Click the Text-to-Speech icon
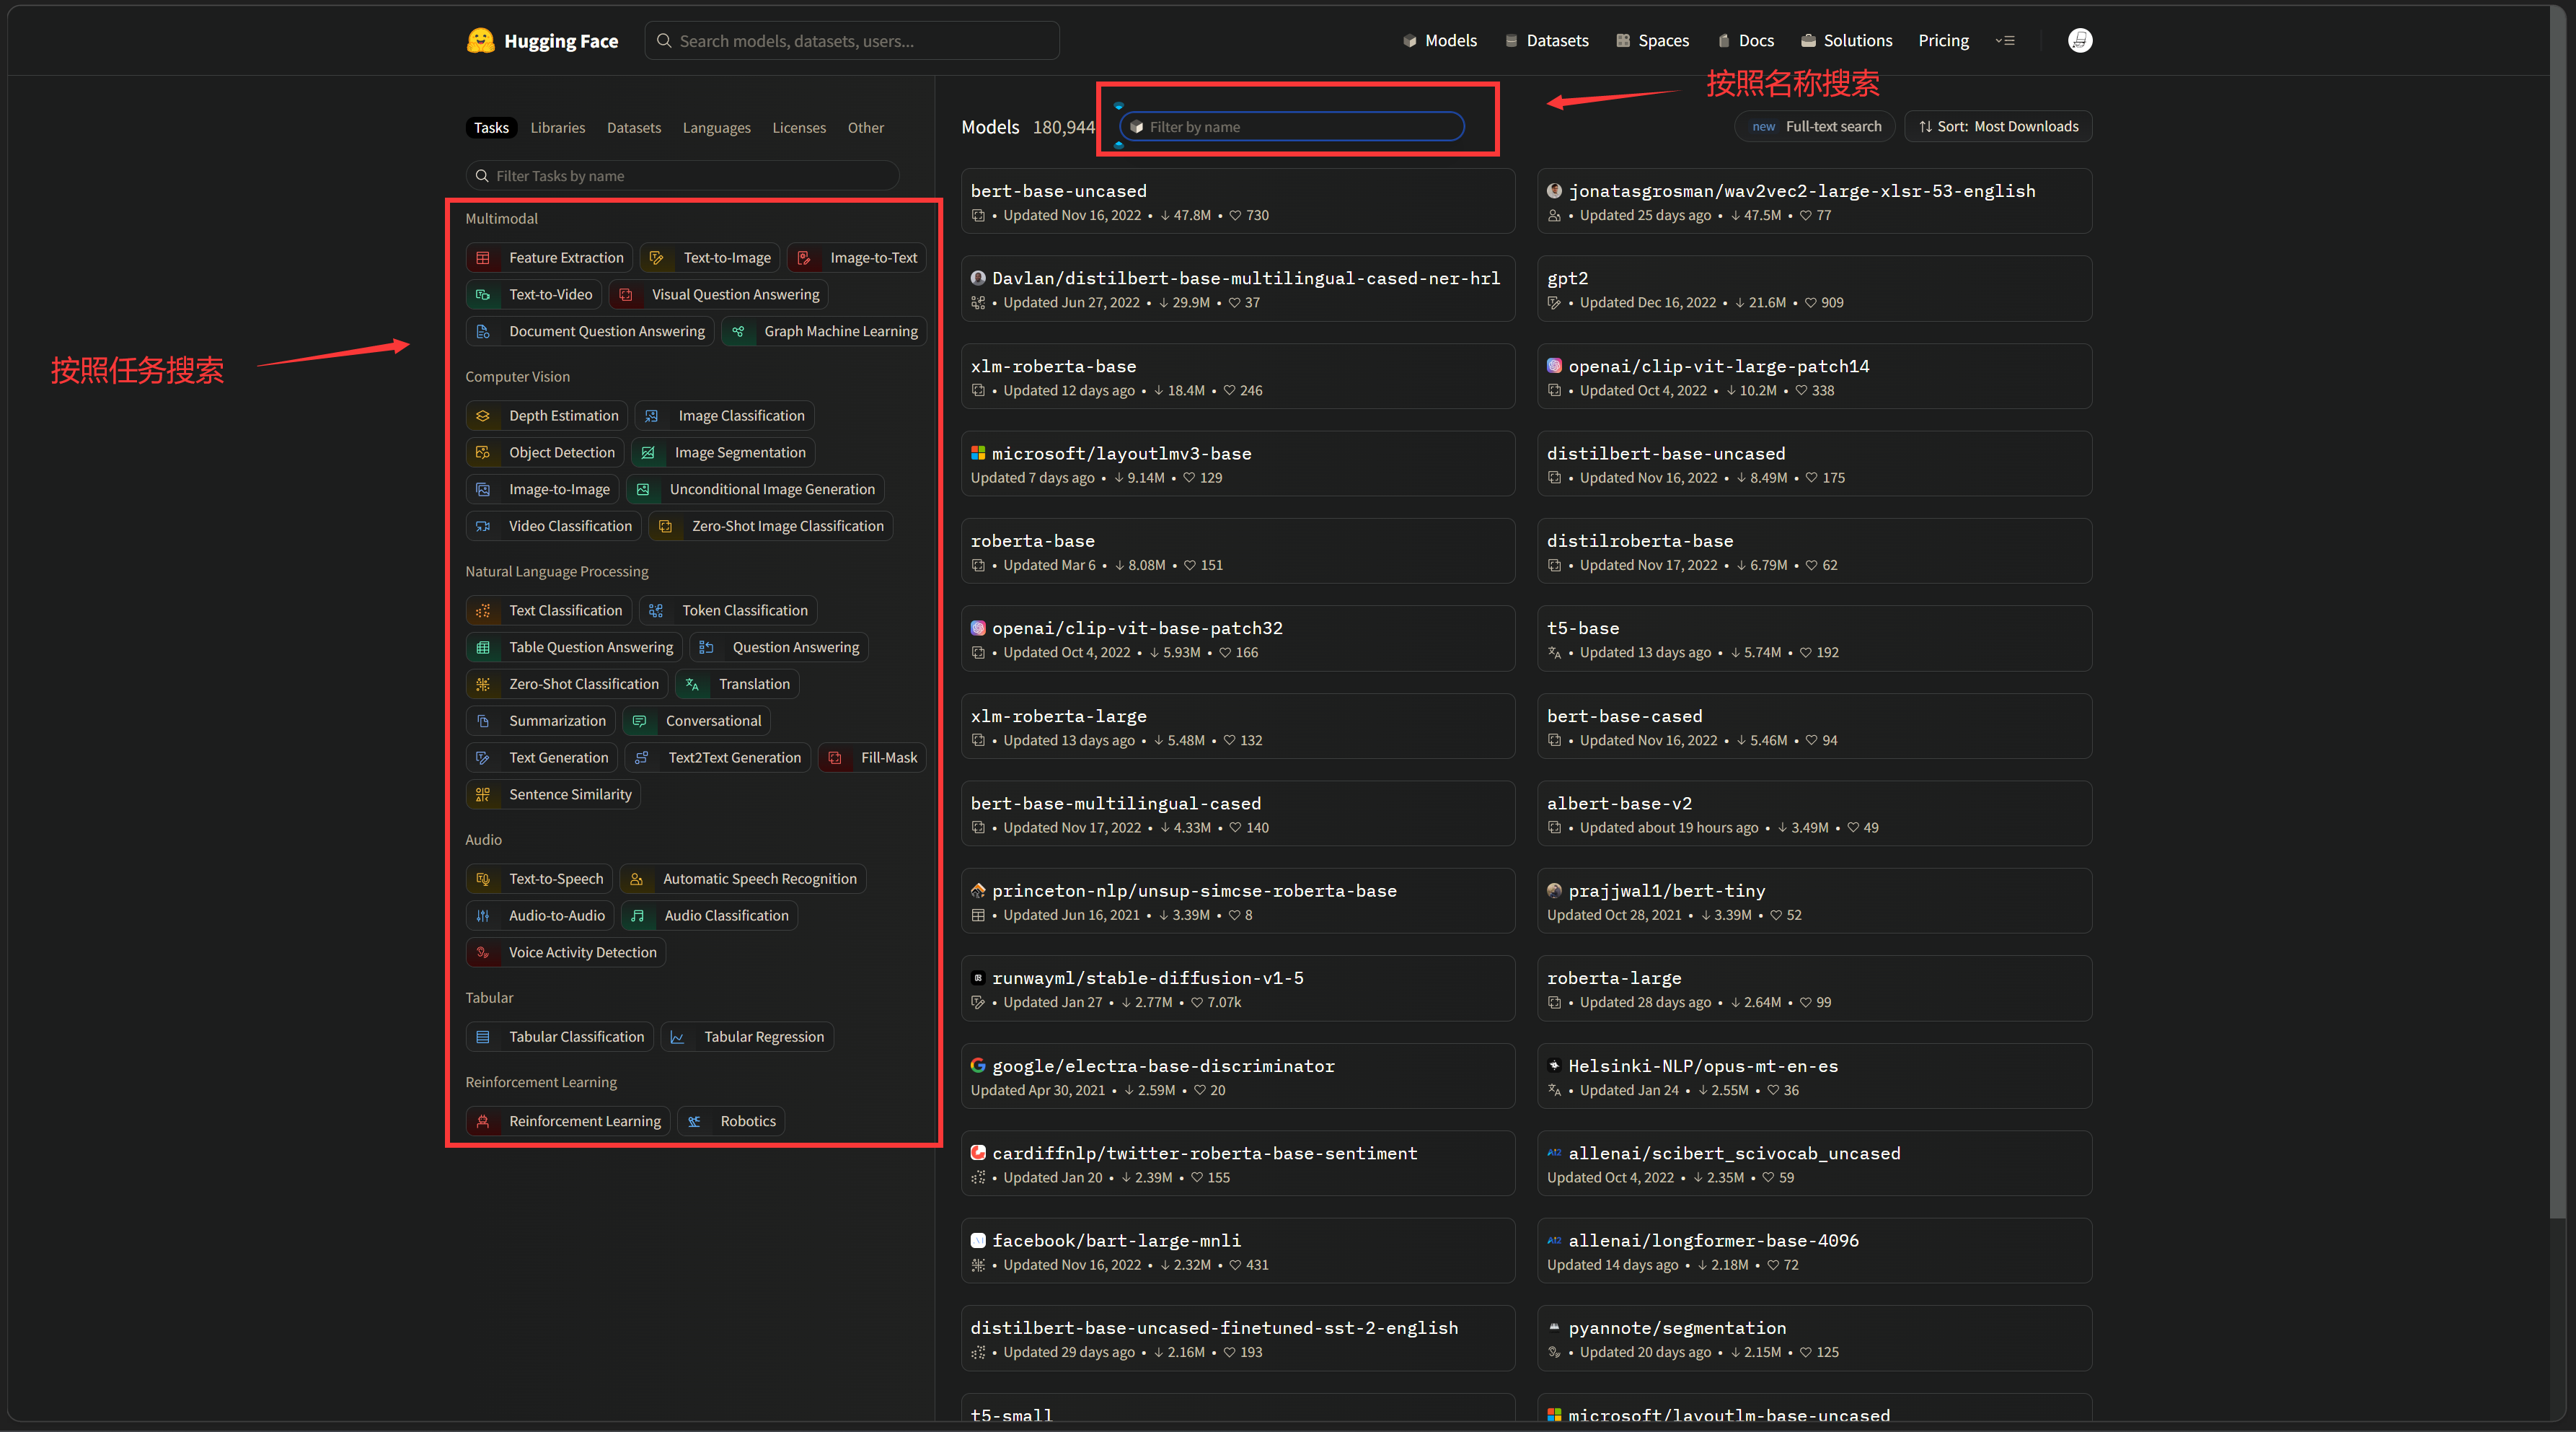The height and width of the screenshot is (1432, 2576). [483, 880]
